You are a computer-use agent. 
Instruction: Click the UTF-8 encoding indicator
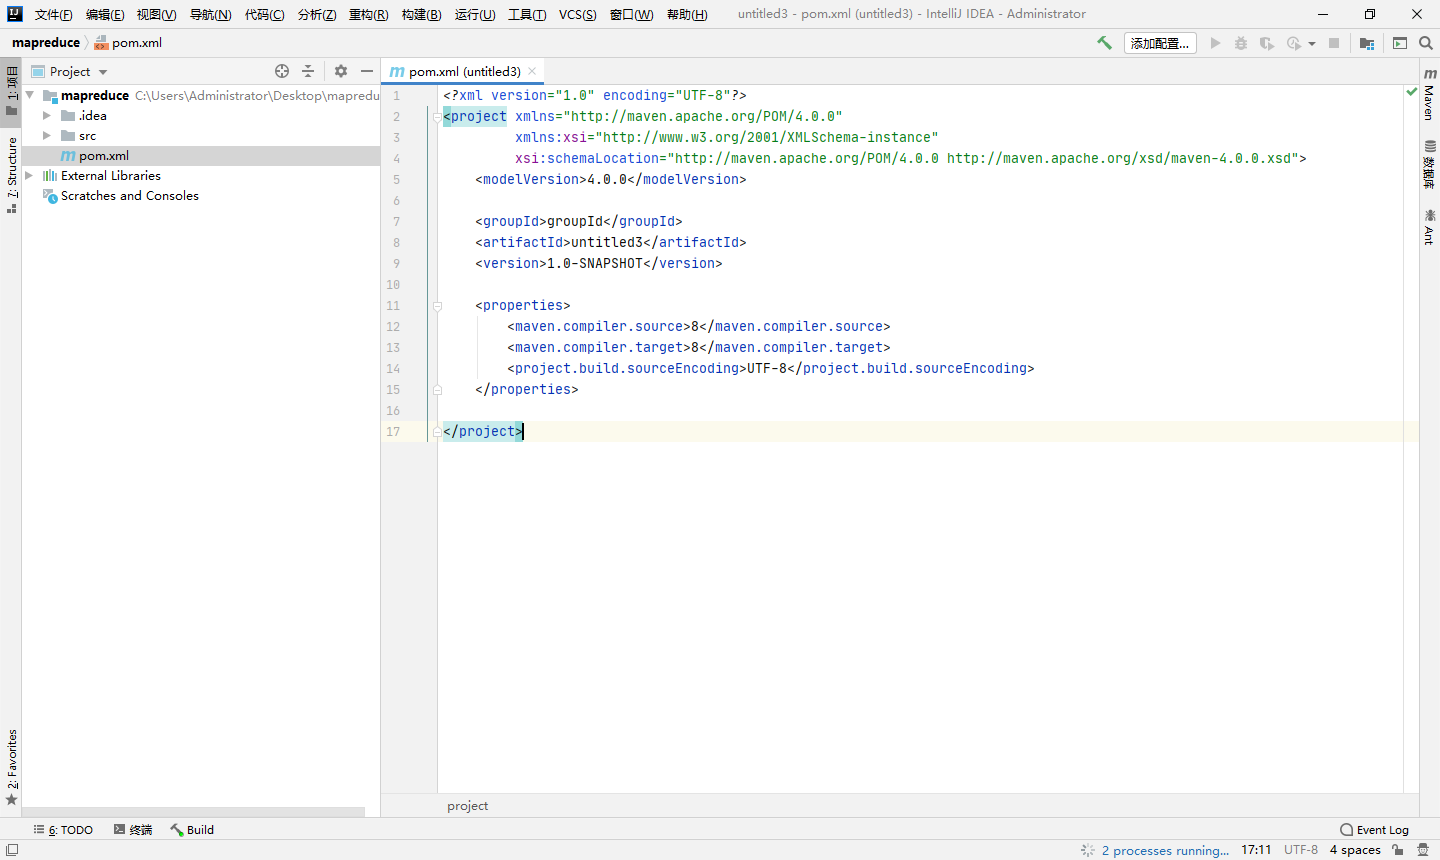[x=1300, y=850]
